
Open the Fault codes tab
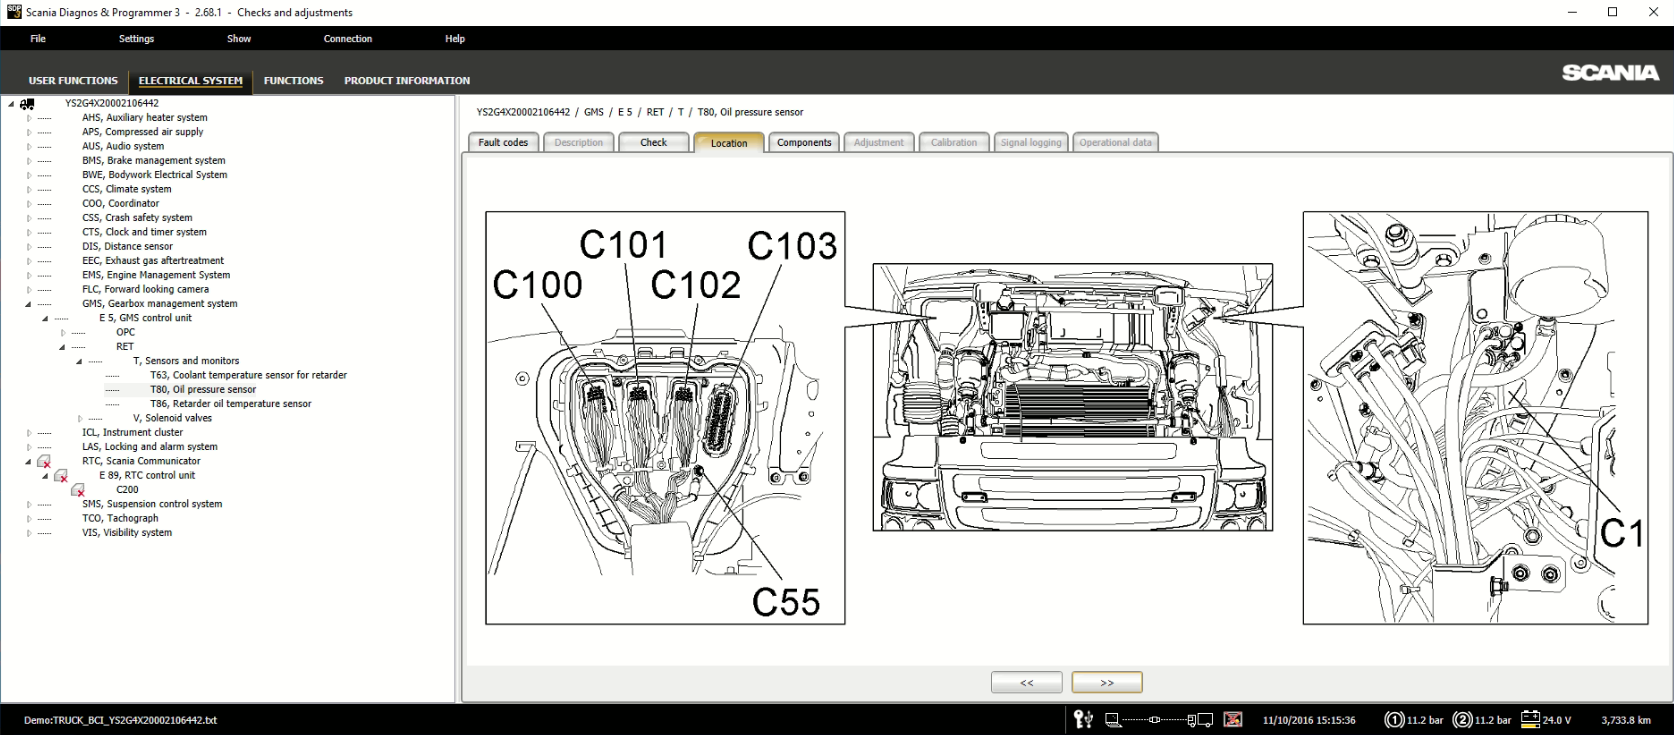[x=503, y=143]
